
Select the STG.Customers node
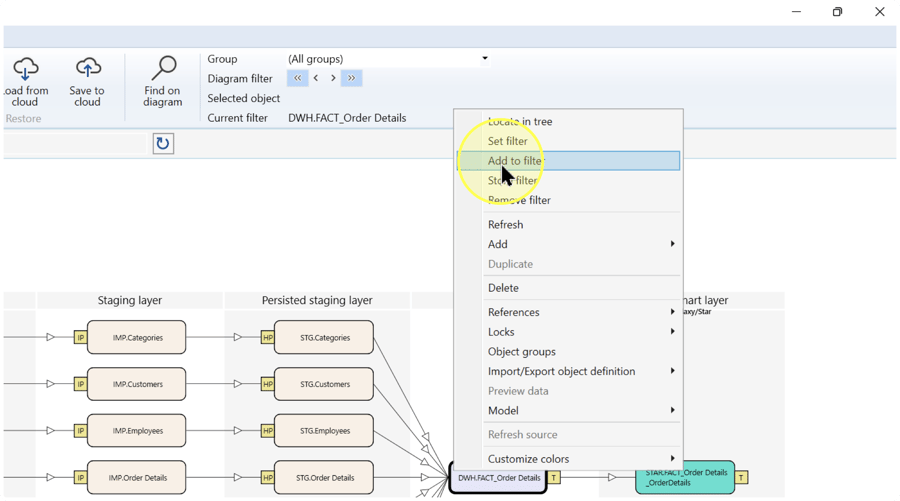click(x=324, y=384)
